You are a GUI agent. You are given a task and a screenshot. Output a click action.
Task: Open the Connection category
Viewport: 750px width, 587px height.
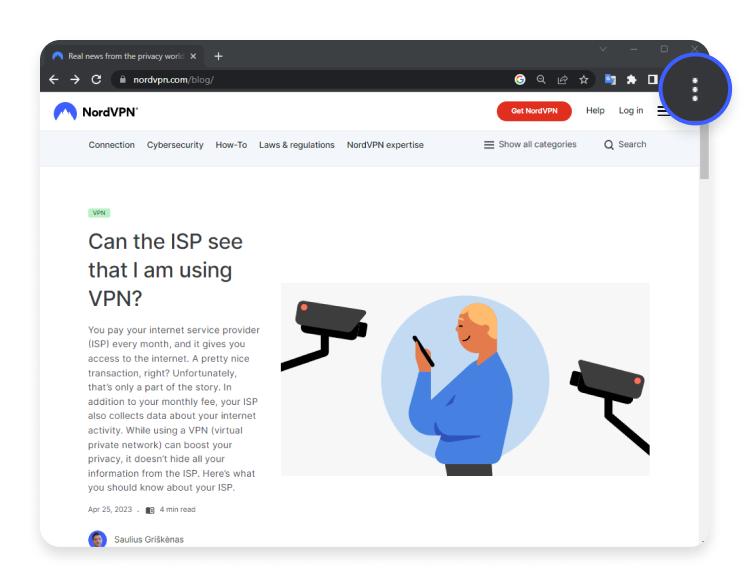[x=111, y=145]
